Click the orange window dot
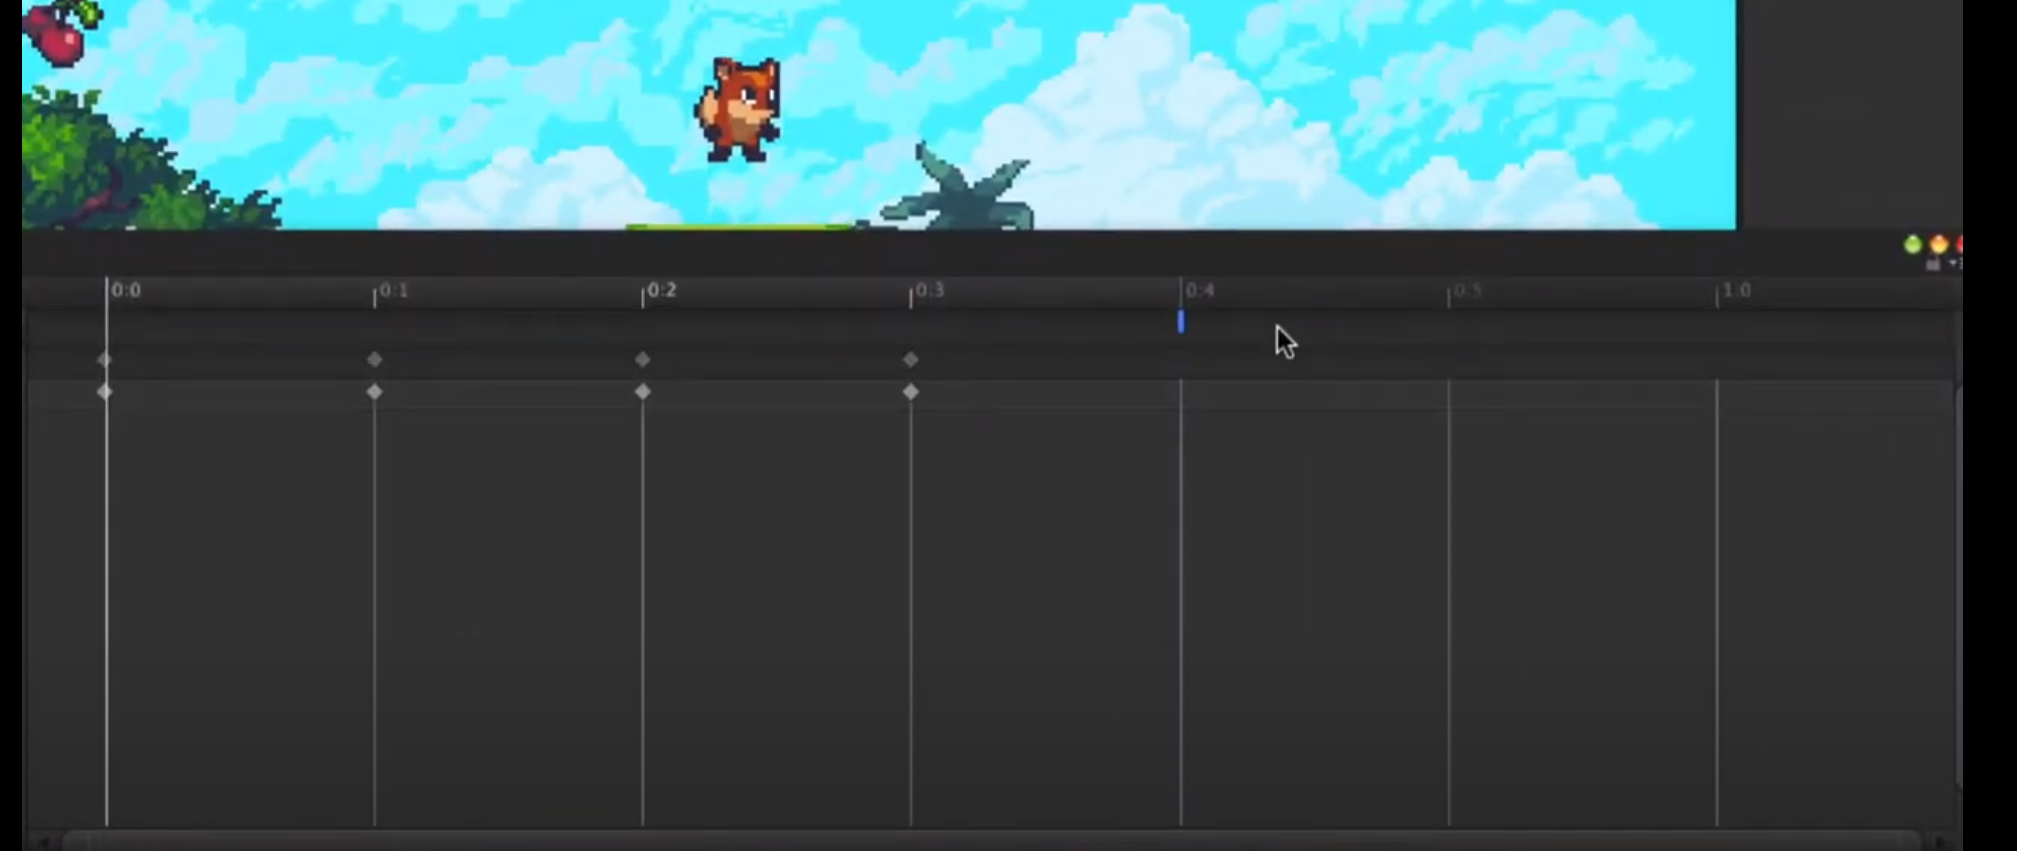The image size is (2017, 851). [x=1939, y=245]
